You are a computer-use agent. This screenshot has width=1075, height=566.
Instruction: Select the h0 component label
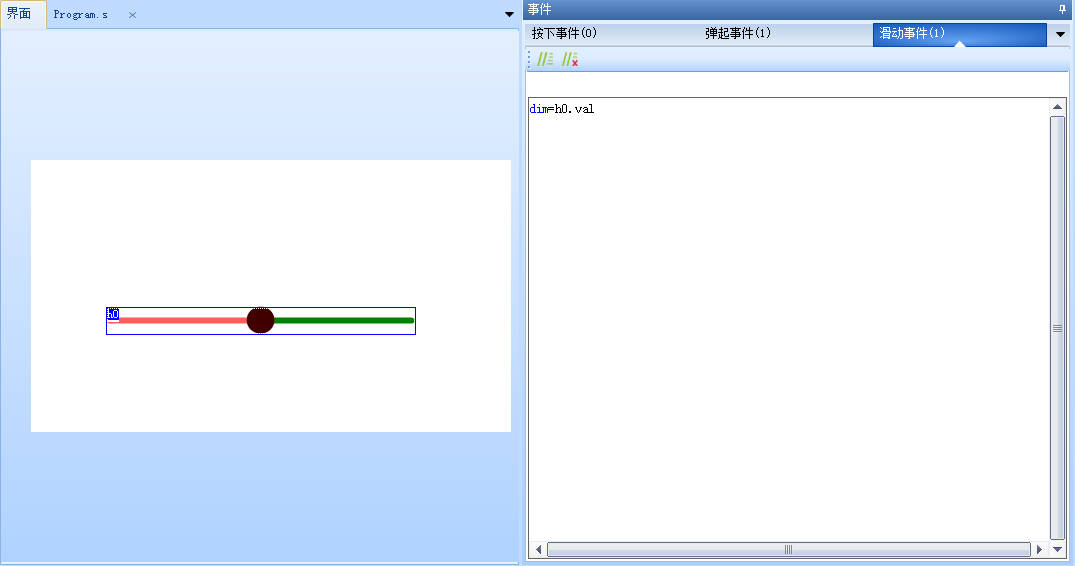(x=113, y=314)
